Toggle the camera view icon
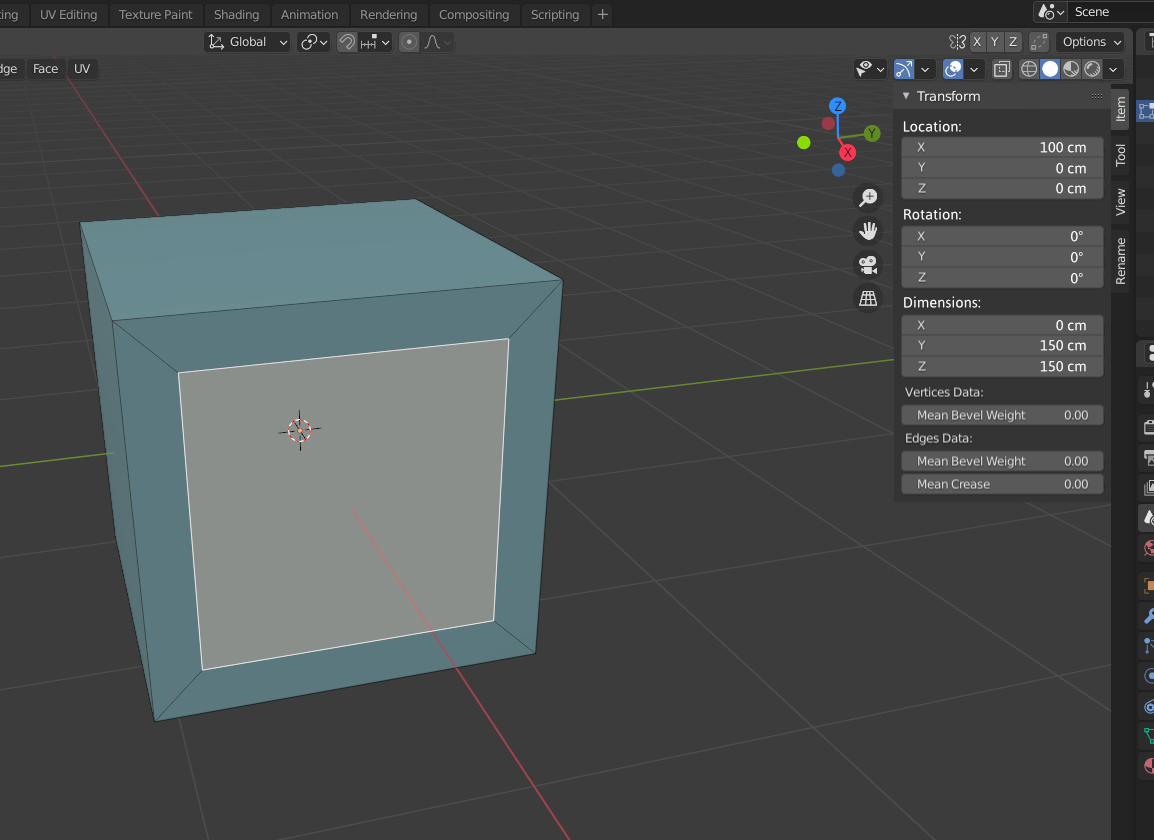1154x840 pixels. point(868,264)
